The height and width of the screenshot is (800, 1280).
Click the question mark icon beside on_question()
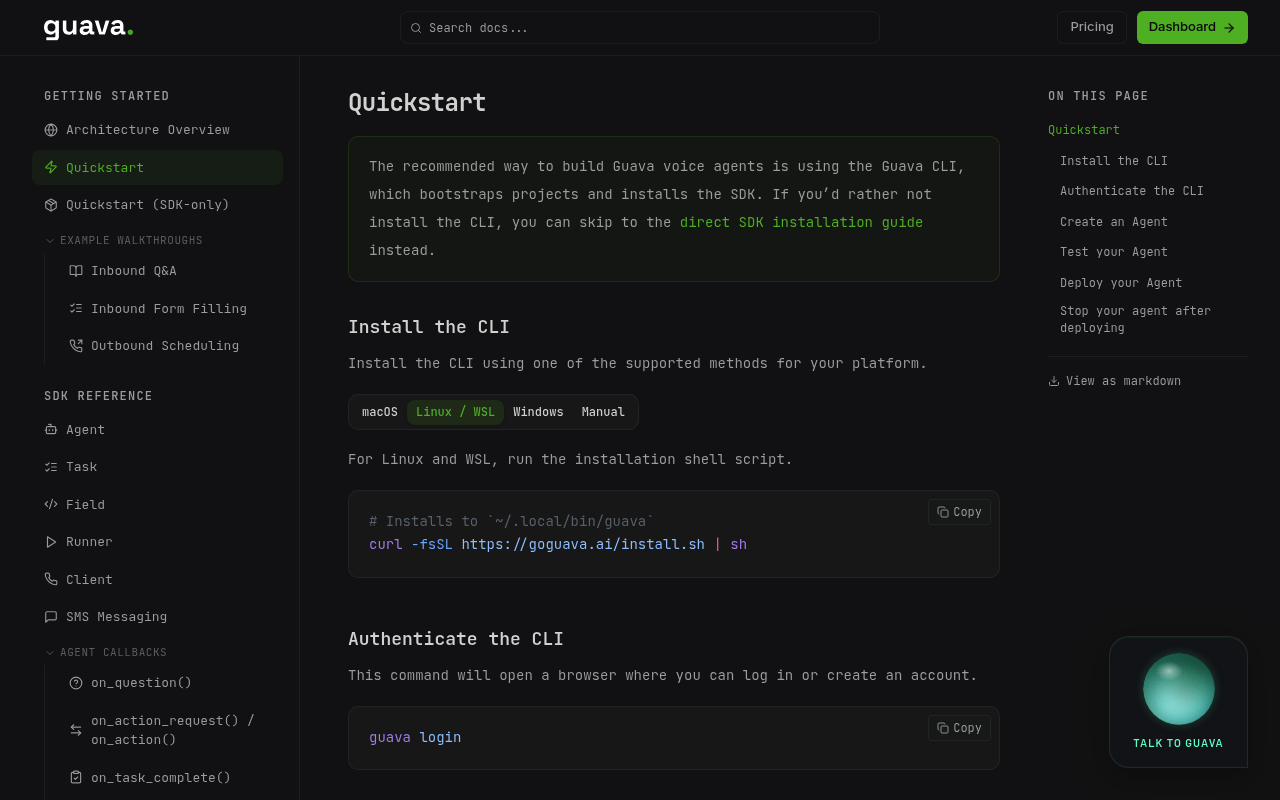[x=76, y=683]
